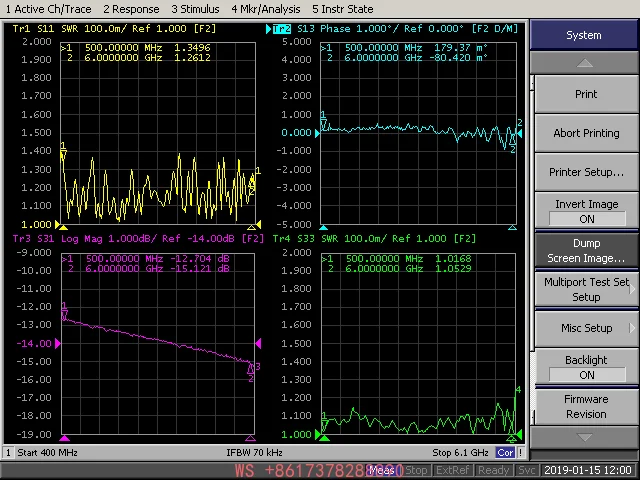Click marker 1 on cyan S13 phase trace
The image size is (640, 480).
coord(323,121)
